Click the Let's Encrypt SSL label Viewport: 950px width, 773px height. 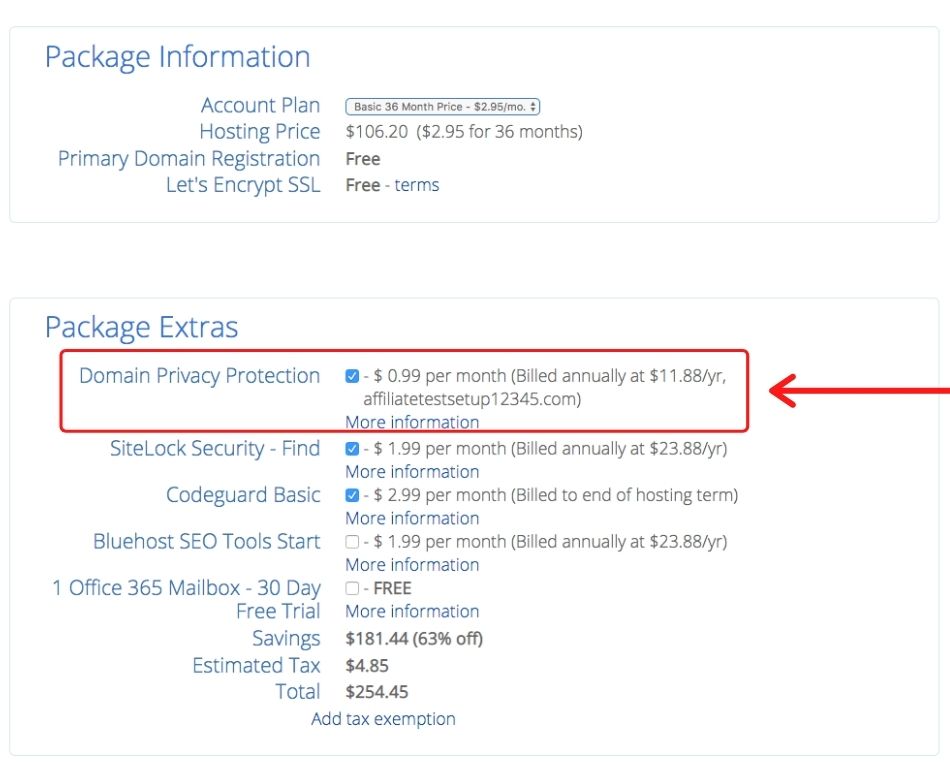(x=243, y=185)
